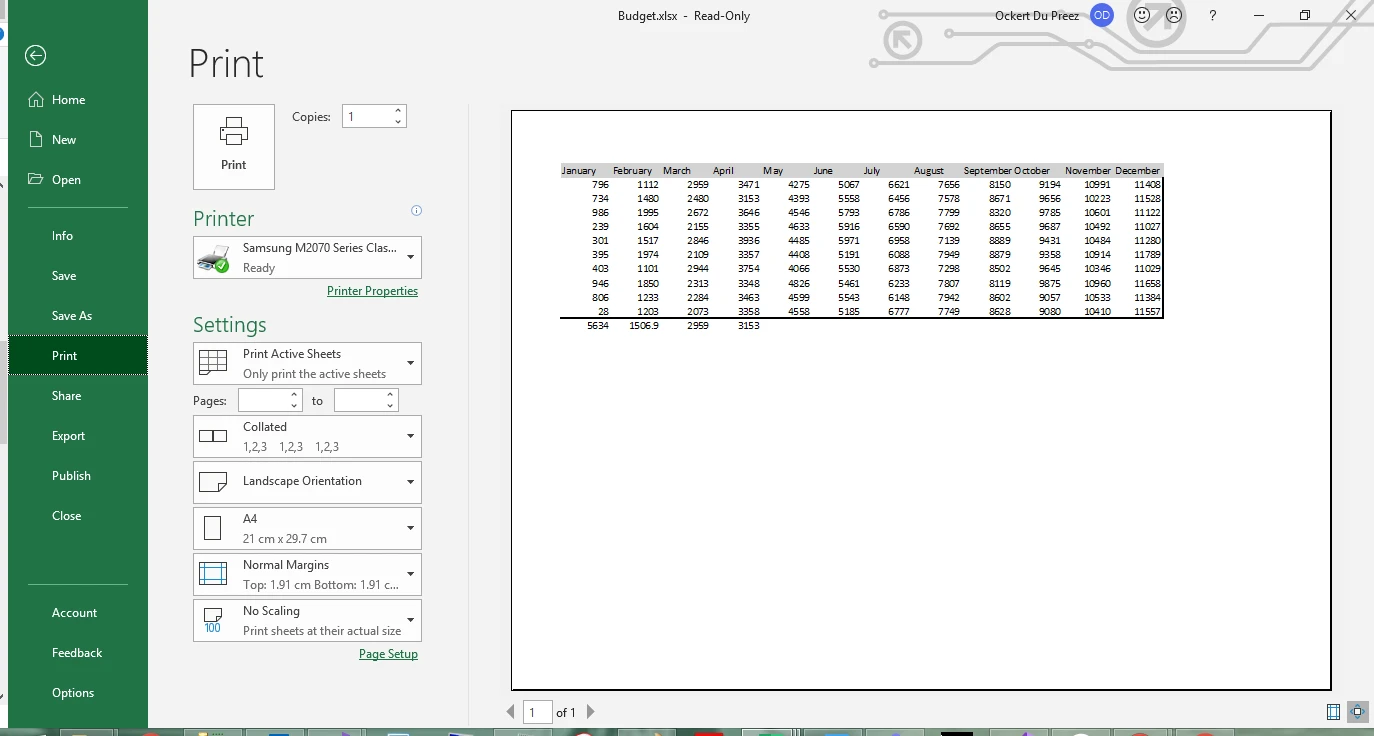This screenshot has width=1374, height=736.
Task: Click the OD user account avatar
Action: [1102, 16]
